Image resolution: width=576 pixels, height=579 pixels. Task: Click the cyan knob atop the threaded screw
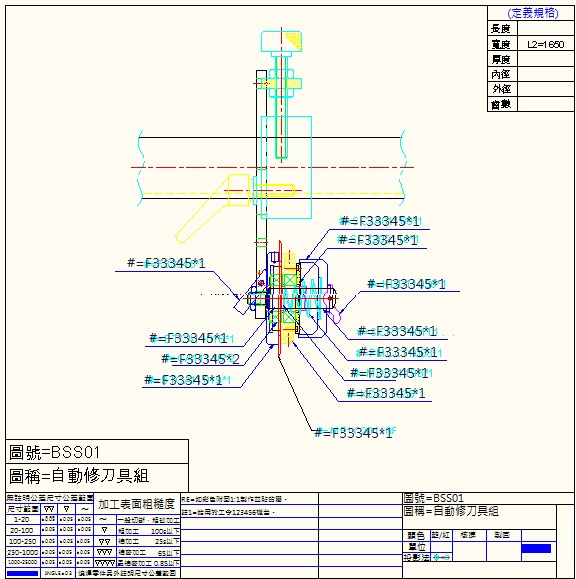(x=281, y=41)
